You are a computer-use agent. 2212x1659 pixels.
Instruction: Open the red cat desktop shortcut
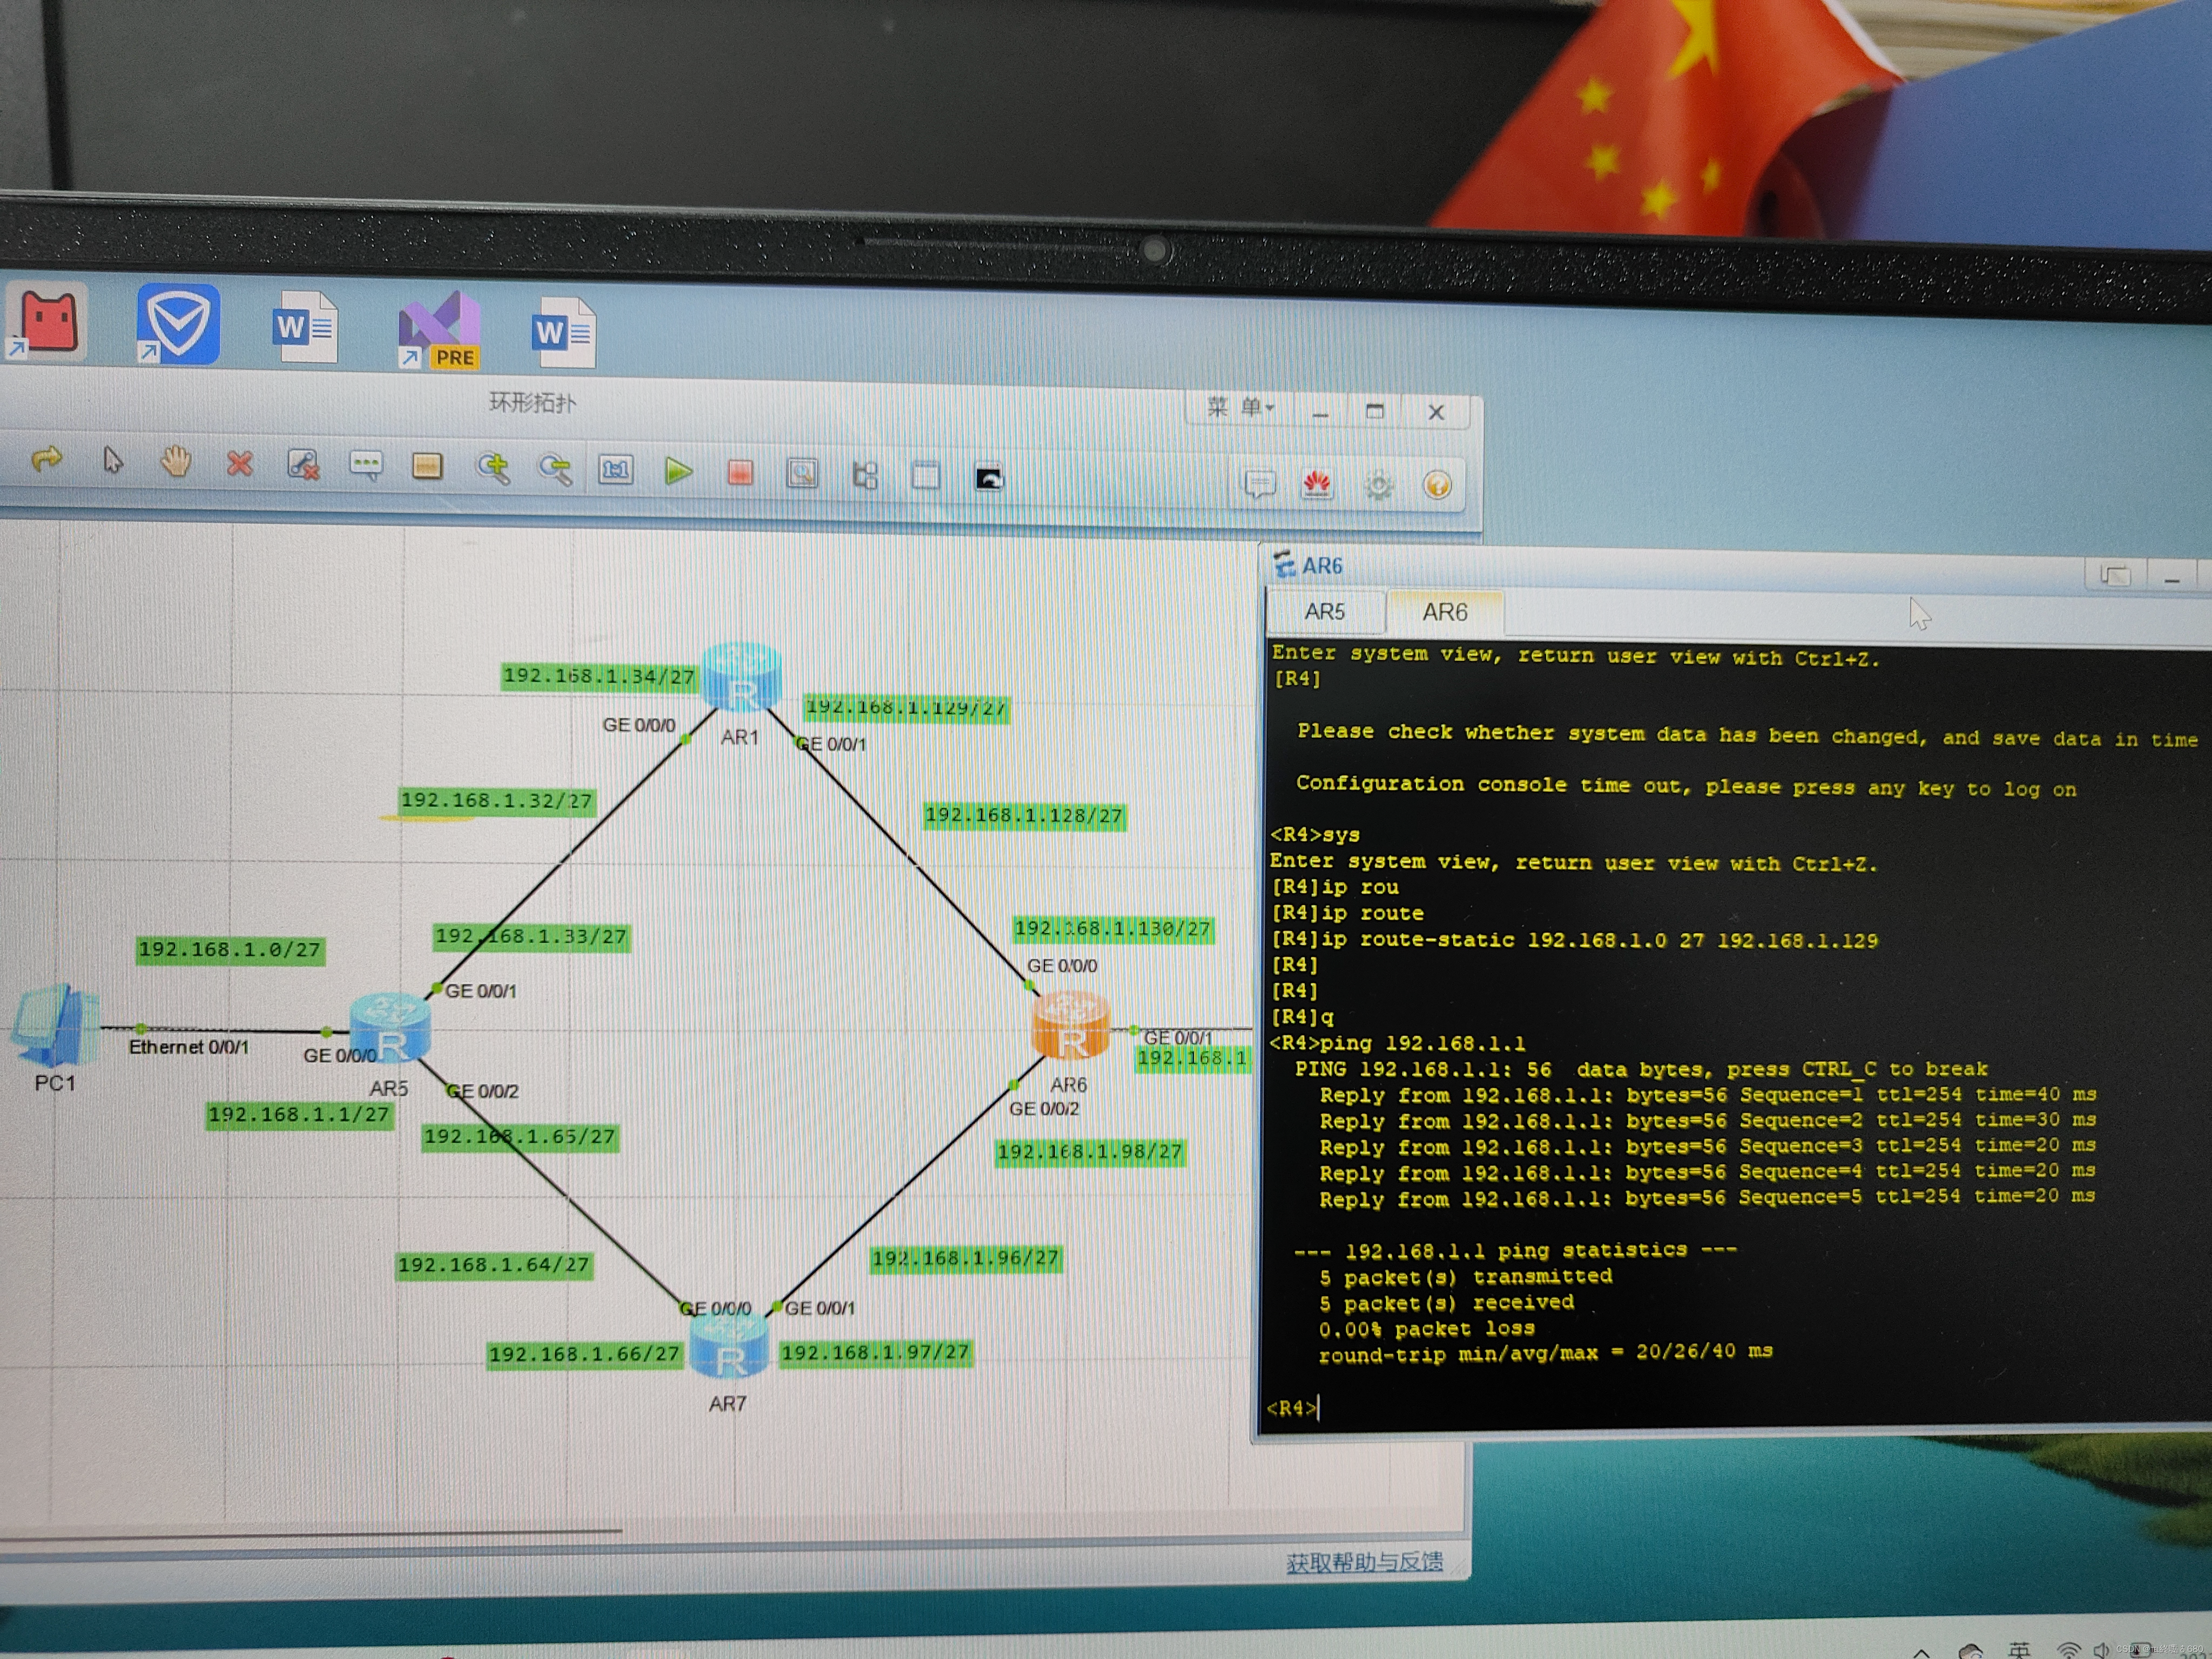[47, 321]
